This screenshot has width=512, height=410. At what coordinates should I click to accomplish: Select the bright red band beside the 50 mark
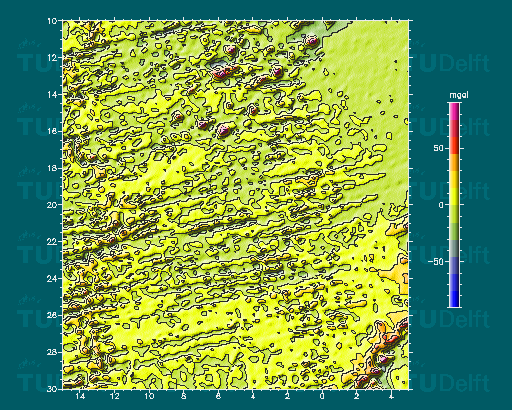click(454, 145)
